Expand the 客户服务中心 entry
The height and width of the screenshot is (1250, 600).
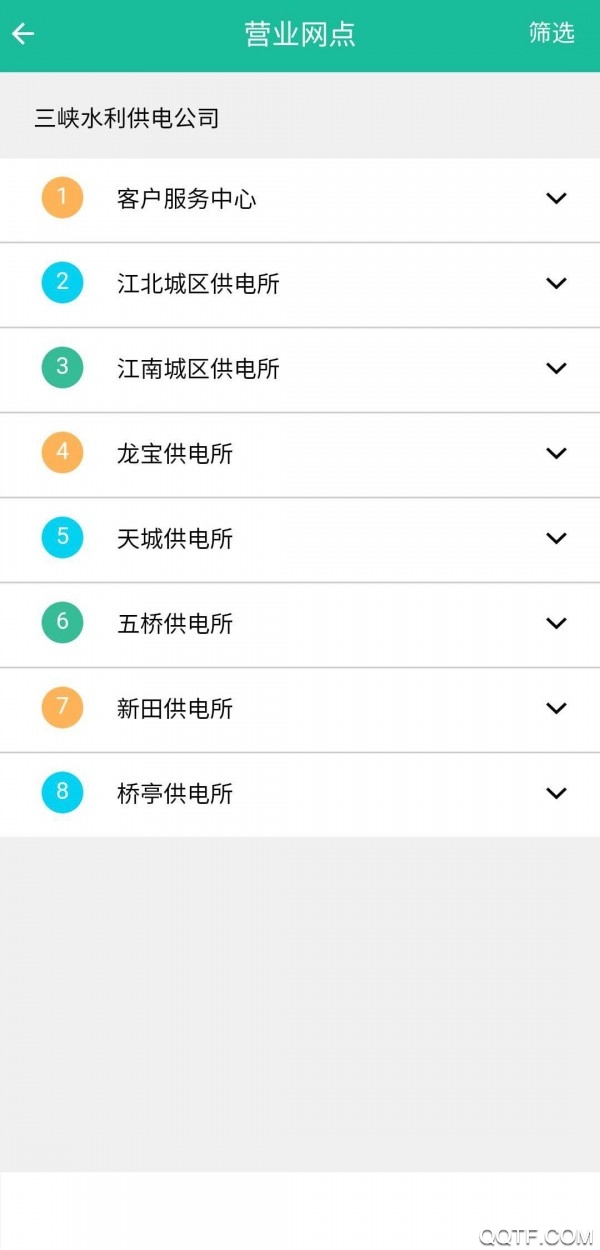(557, 197)
